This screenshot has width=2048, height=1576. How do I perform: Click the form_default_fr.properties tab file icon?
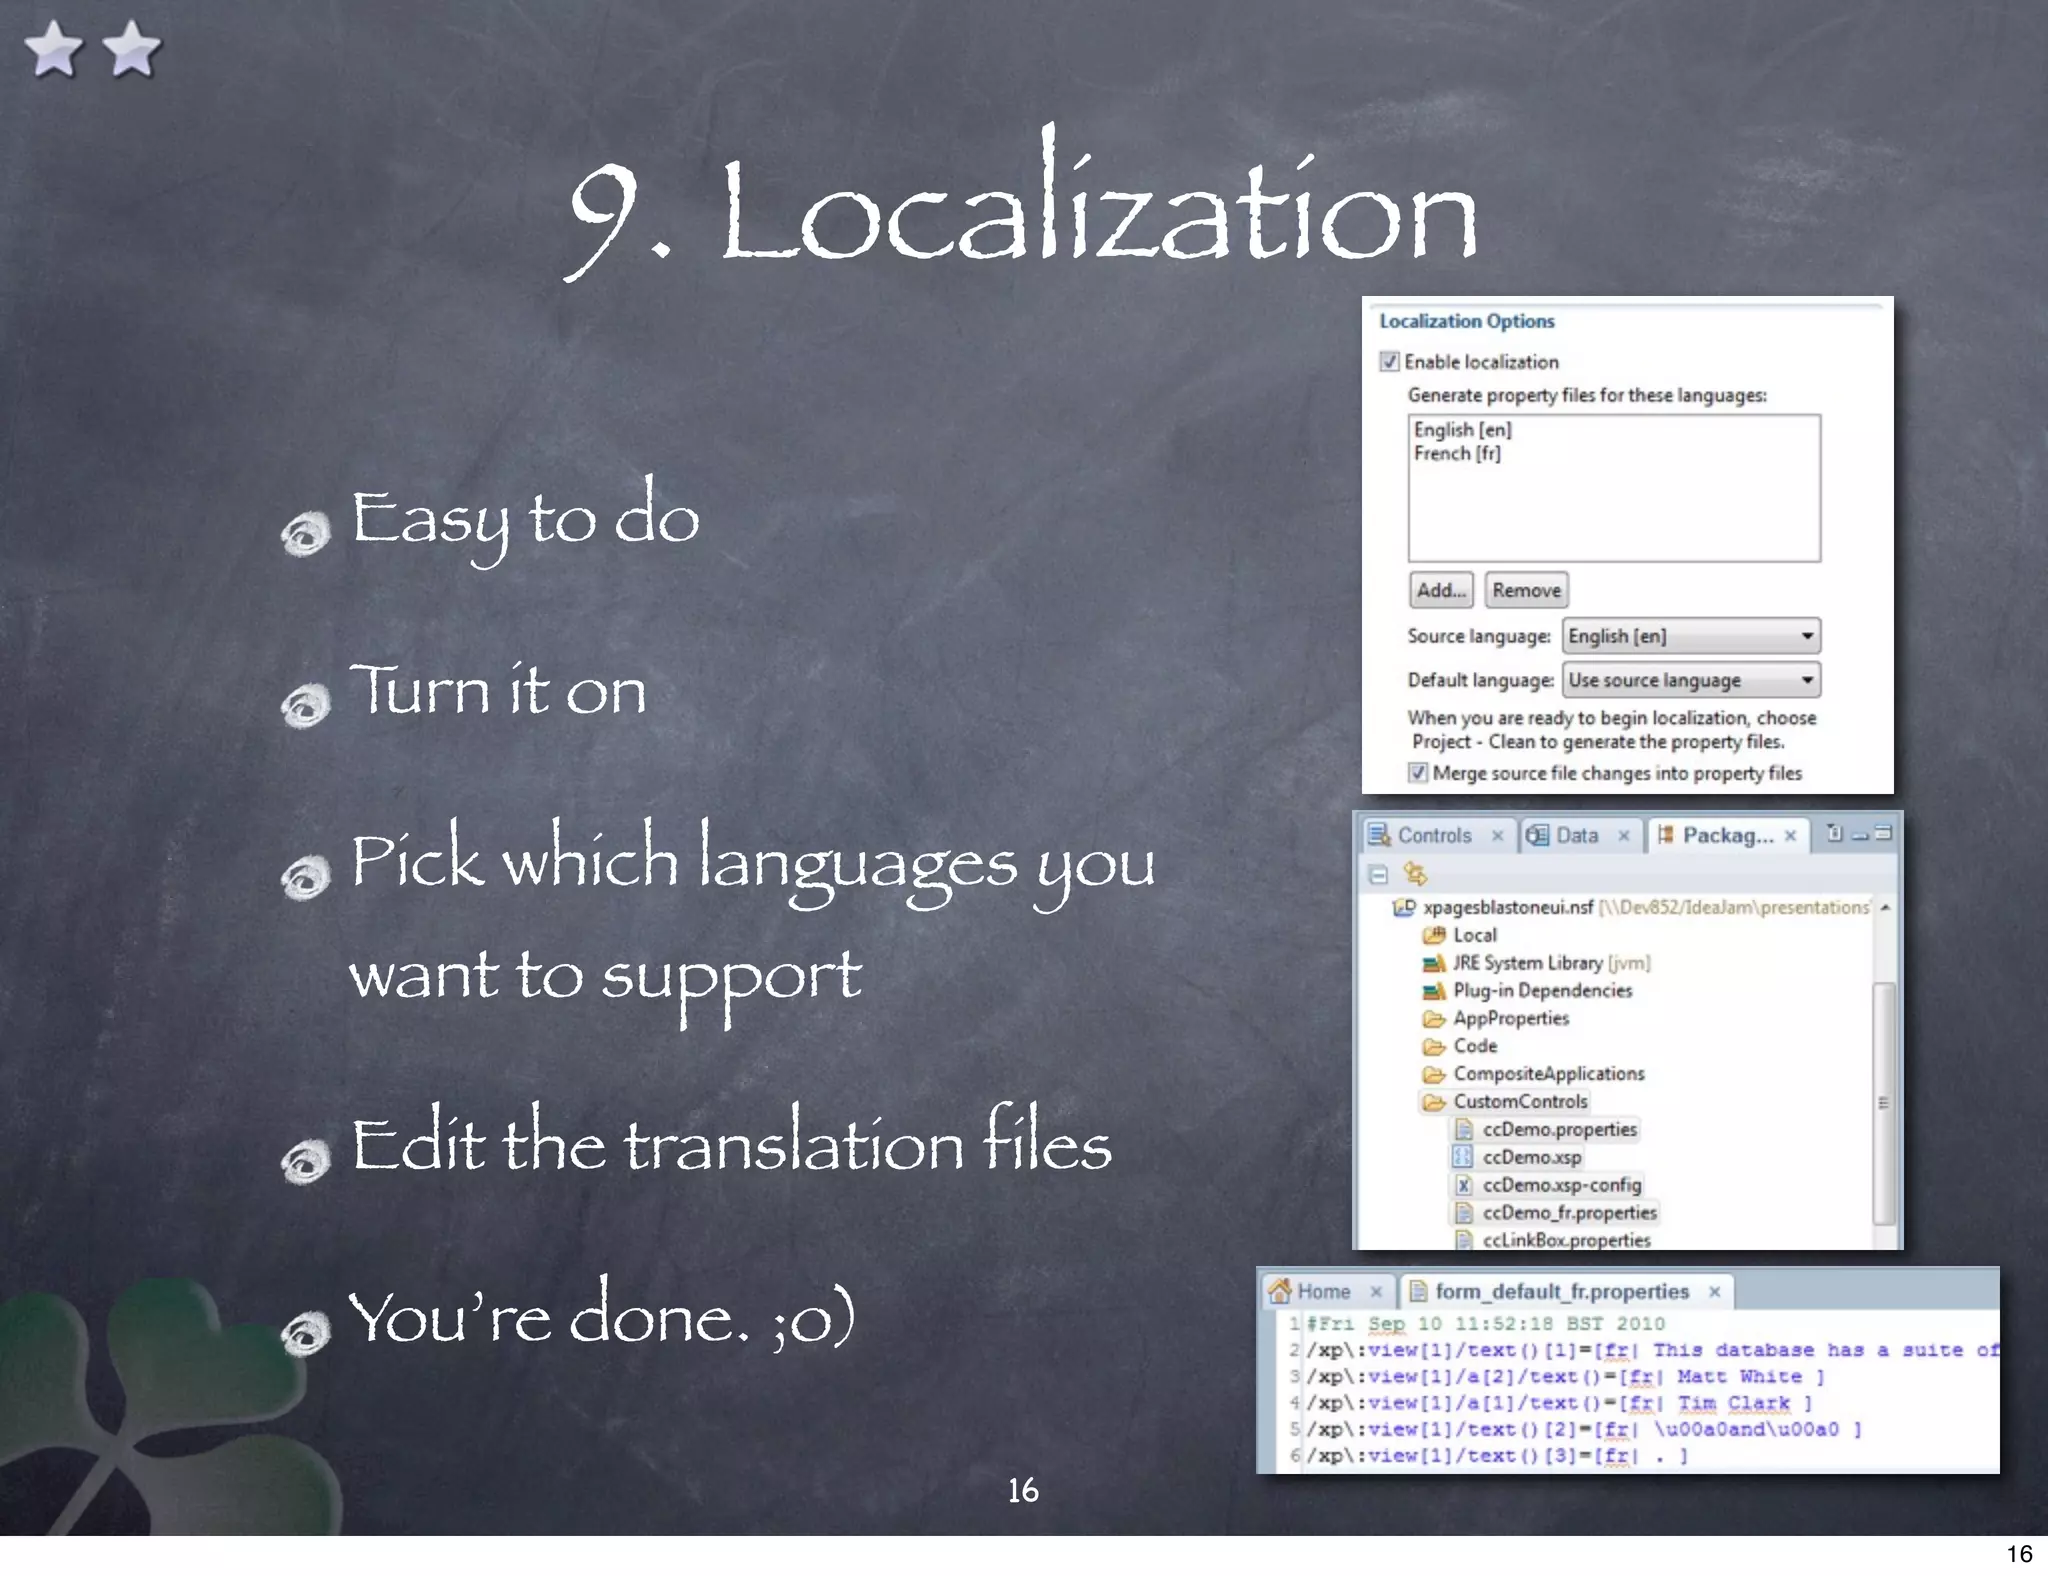[x=1418, y=1292]
